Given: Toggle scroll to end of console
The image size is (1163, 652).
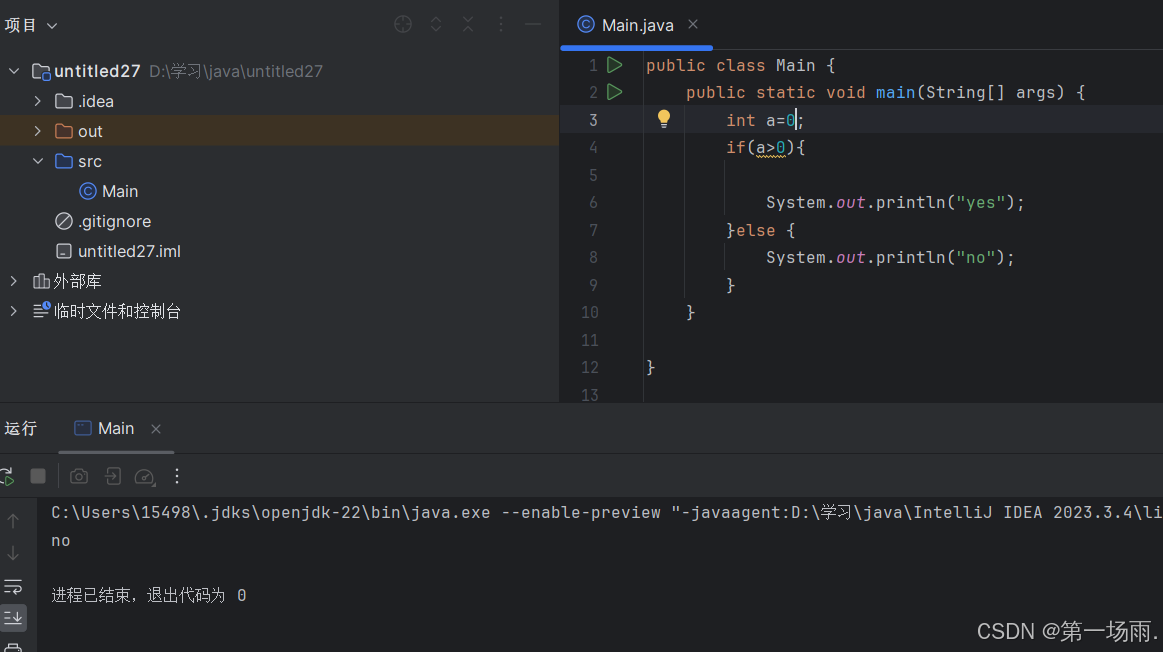Looking at the screenshot, I should [x=13, y=618].
